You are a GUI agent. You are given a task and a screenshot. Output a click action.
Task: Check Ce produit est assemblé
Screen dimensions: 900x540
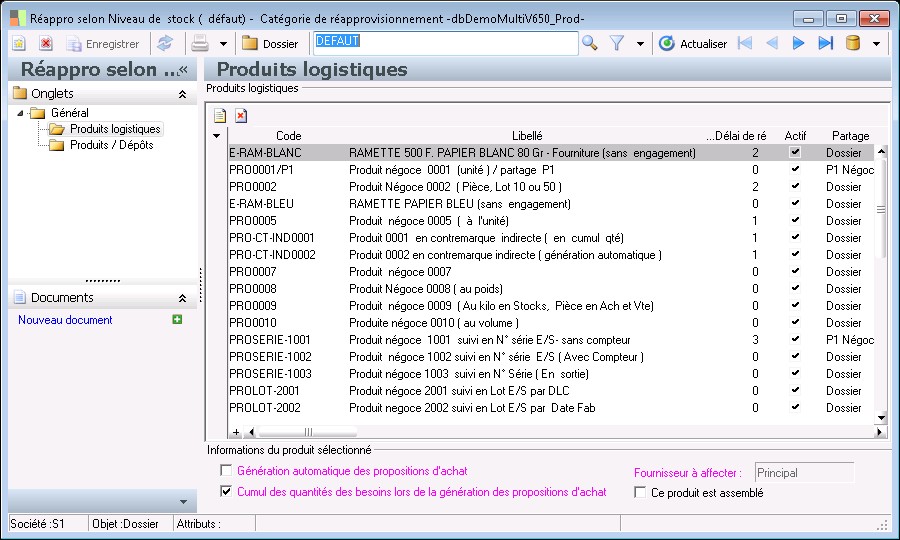click(640, 492)
